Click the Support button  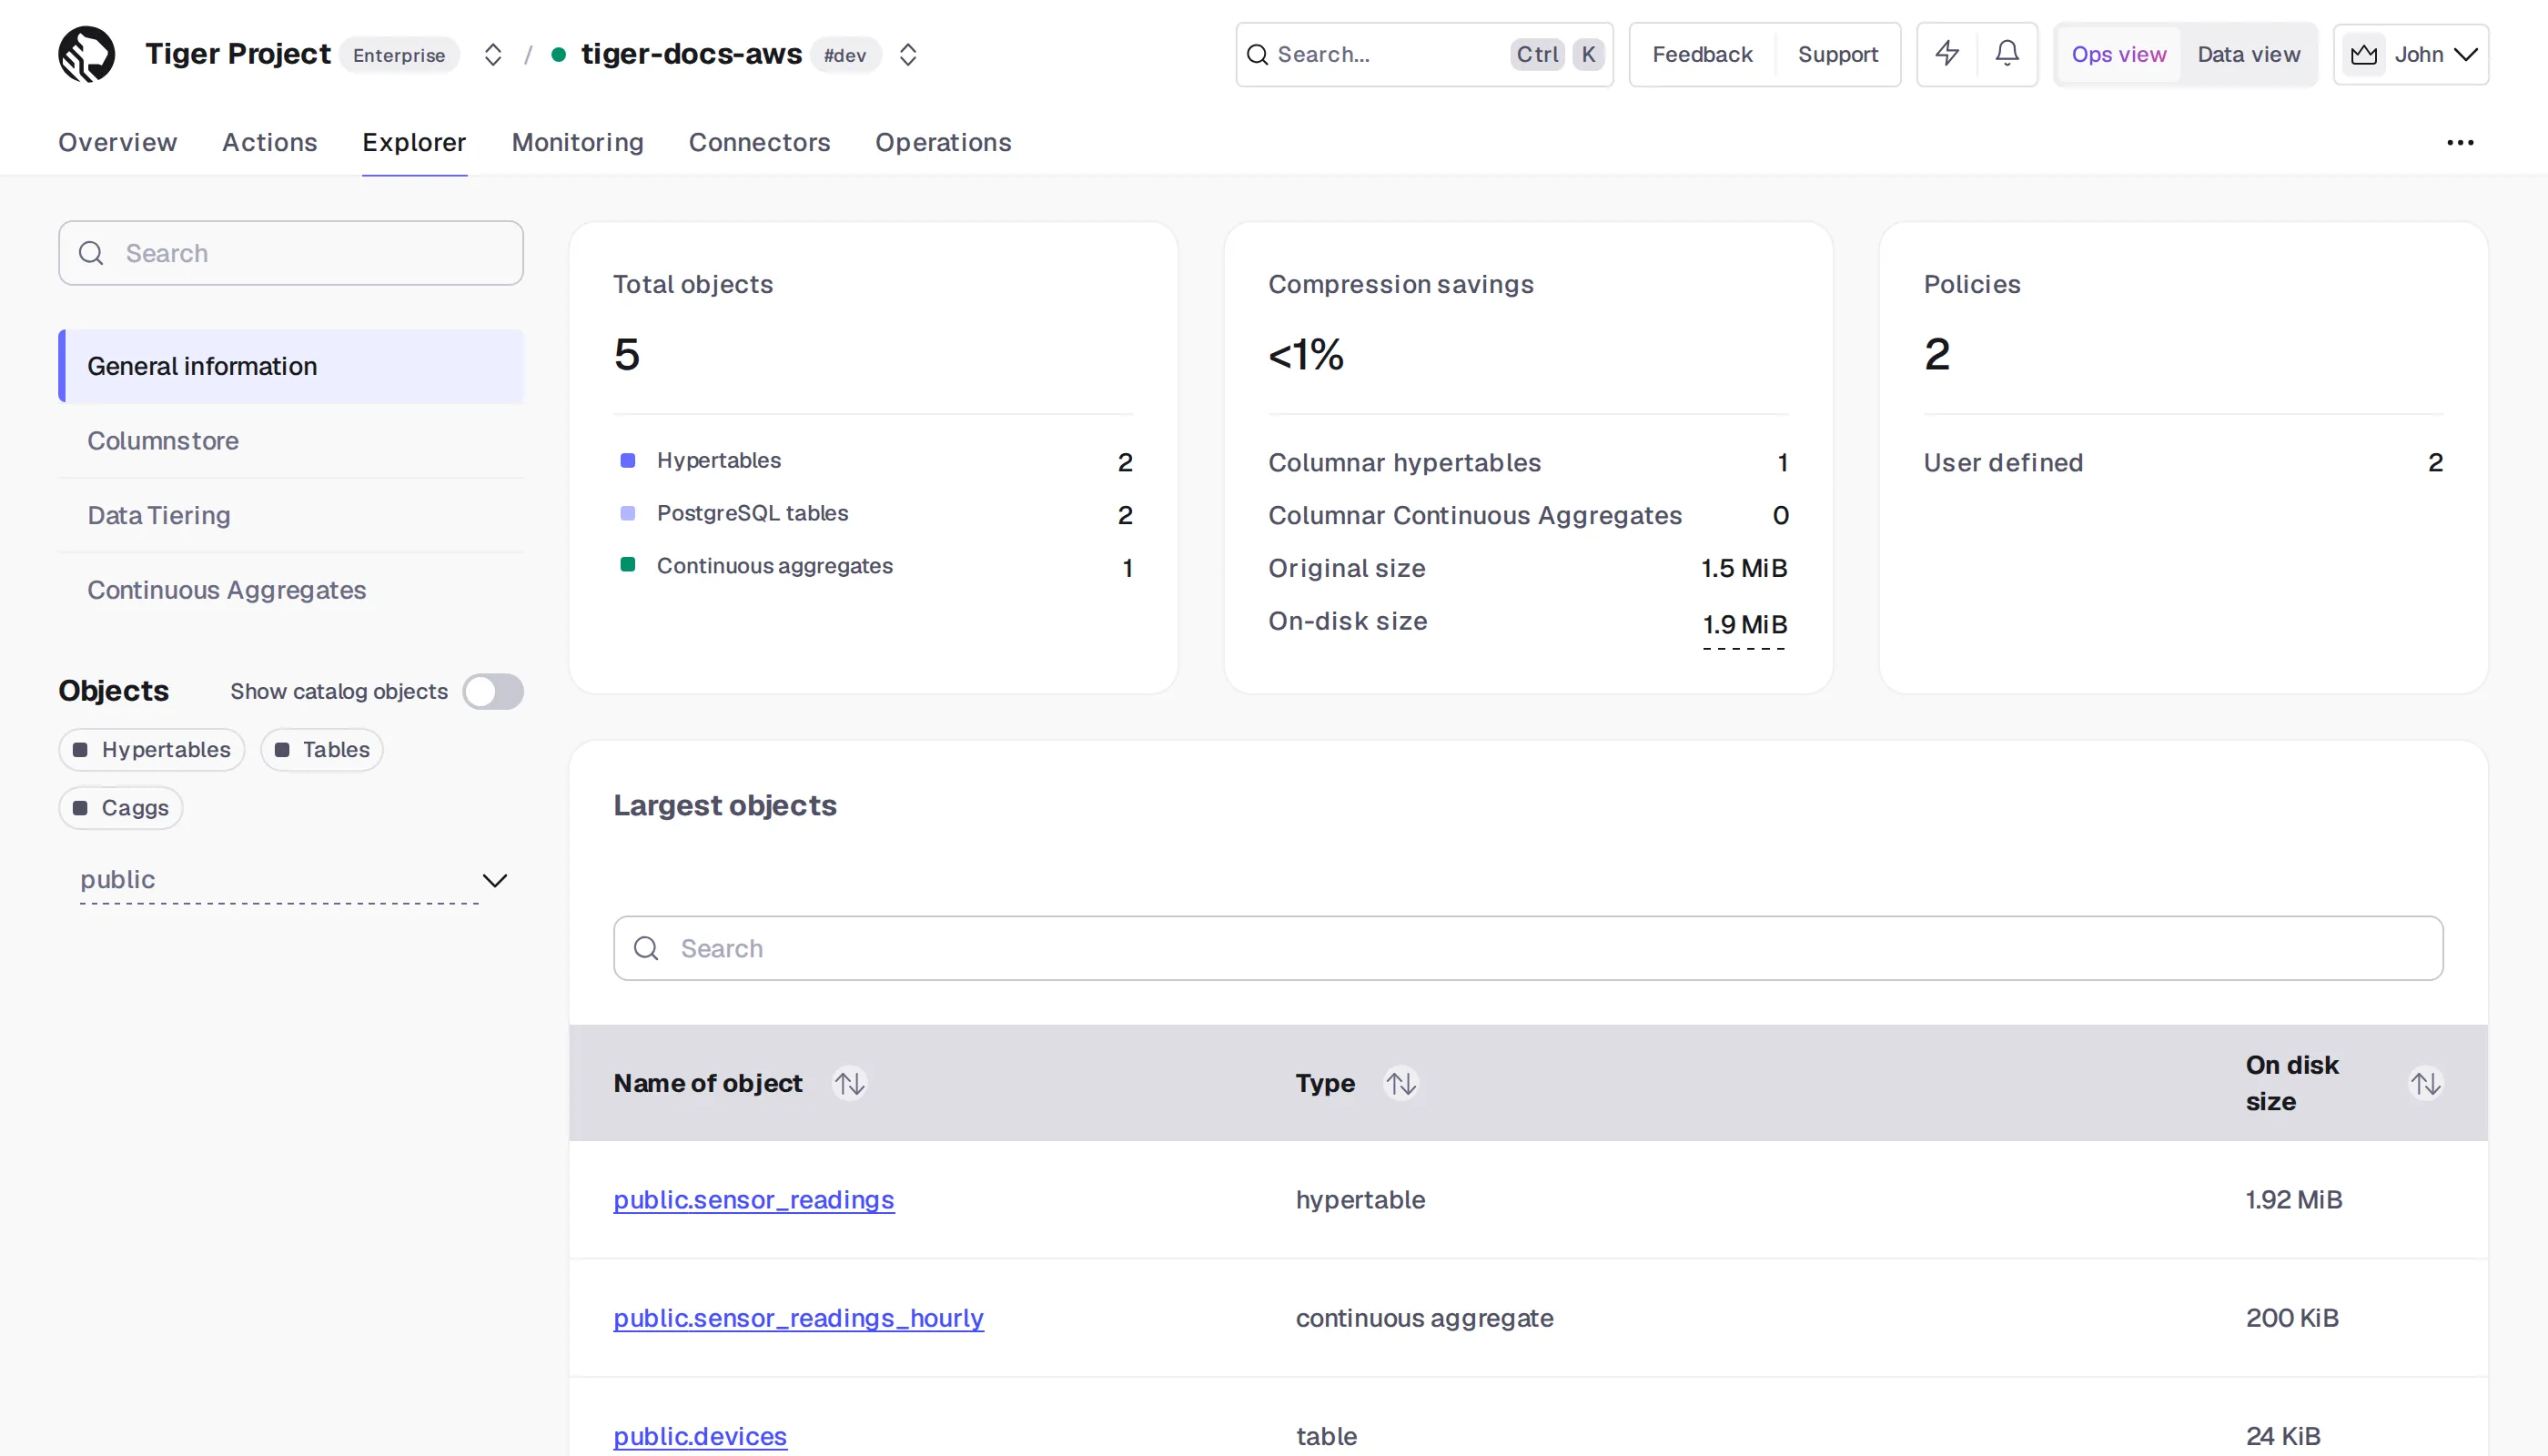[x=1837, y=54]
